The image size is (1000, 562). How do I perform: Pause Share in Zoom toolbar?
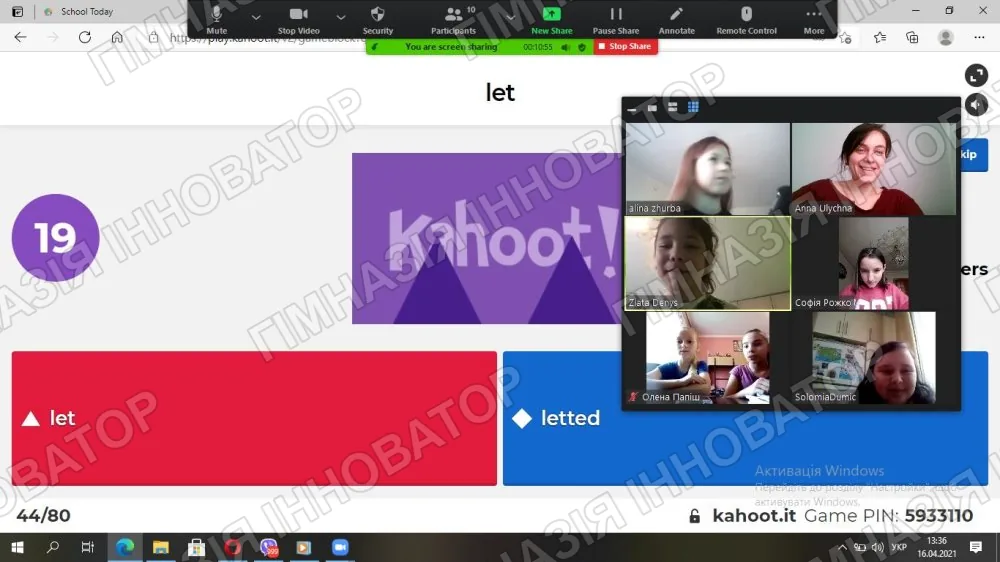(615, 19)
